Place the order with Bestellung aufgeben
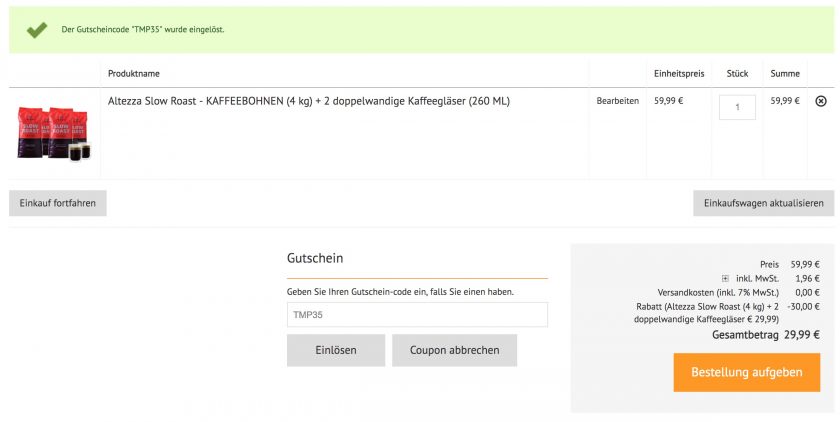The image size is (840, 422). tap(746, 372)
